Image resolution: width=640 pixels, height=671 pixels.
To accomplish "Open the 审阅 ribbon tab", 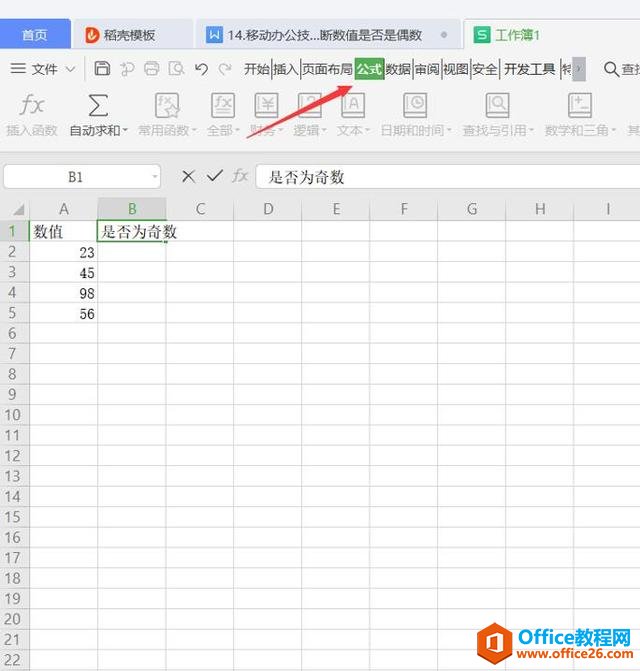I will coord(427,68).
